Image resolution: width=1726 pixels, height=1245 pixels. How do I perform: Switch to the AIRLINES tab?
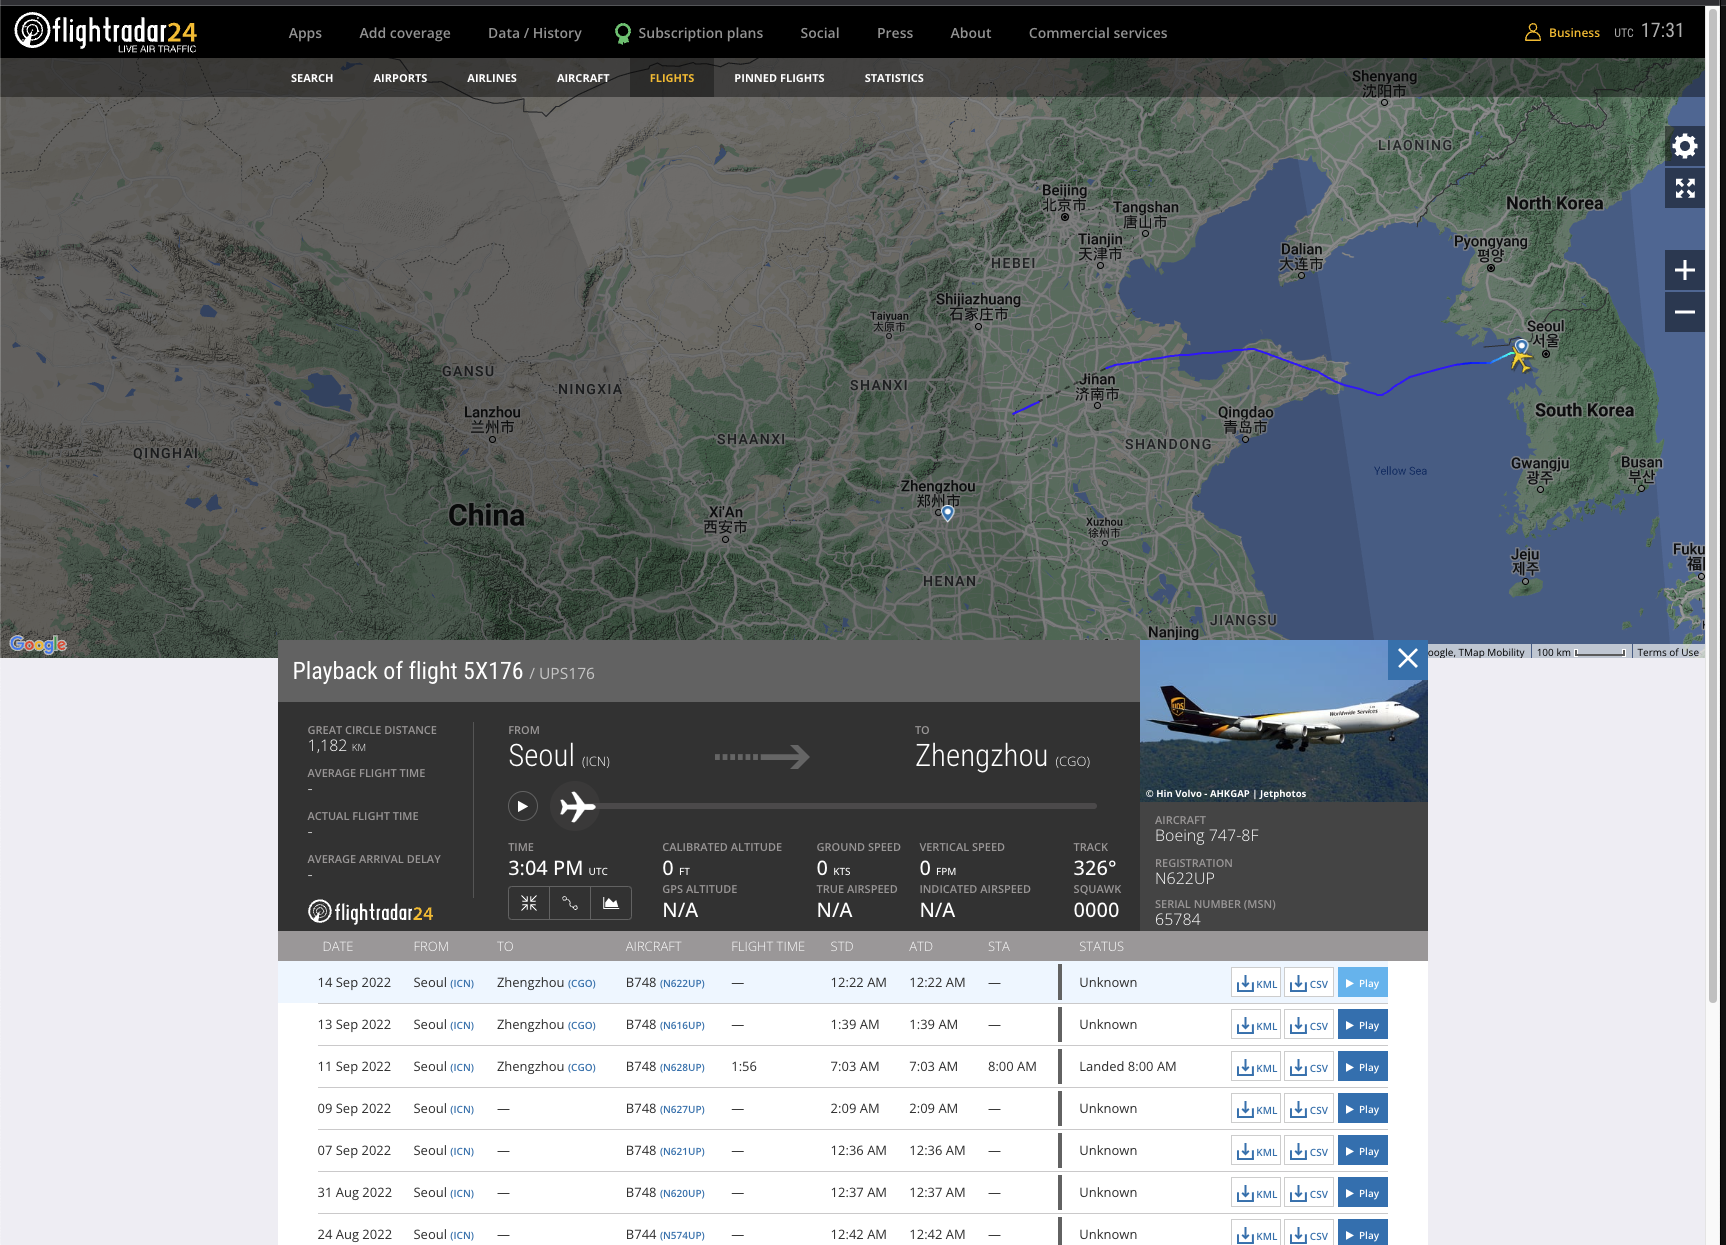tap(492, 78)
